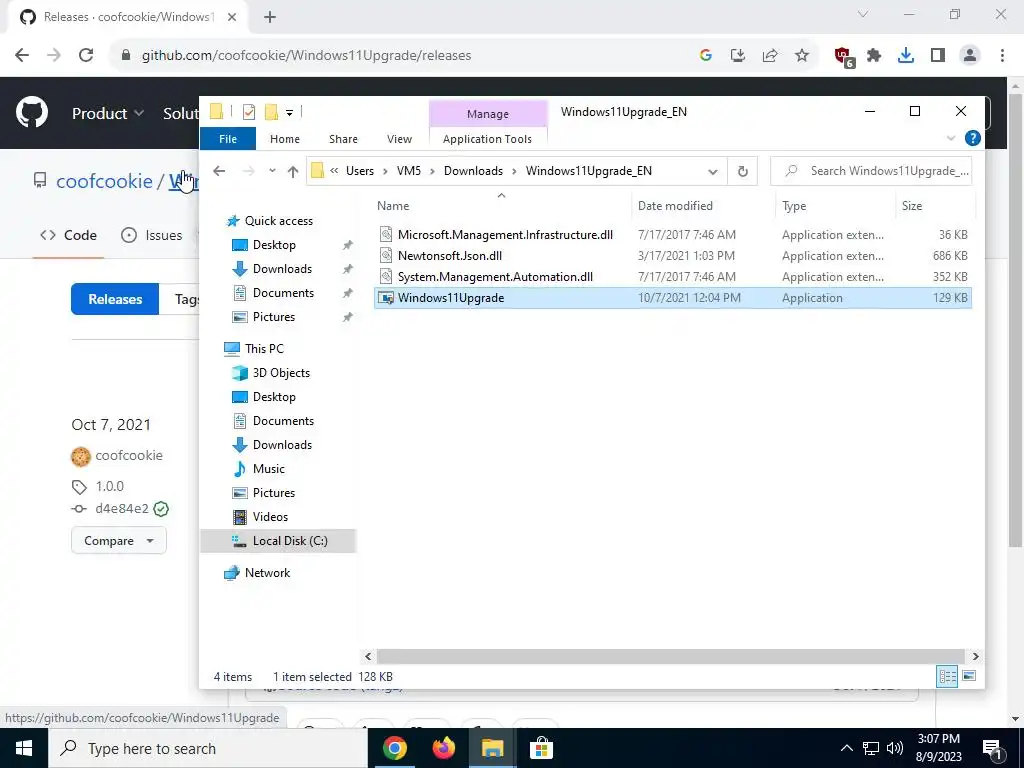Open commit d4e84e2 link
Screen dimensions: 1024x768
[121, 508]
